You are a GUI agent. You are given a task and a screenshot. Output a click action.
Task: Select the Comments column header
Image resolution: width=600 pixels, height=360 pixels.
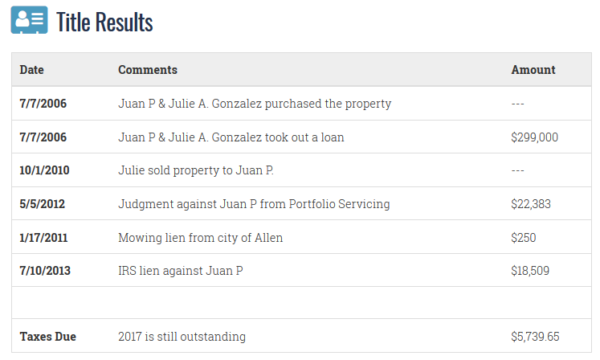(x=148, y=70)
